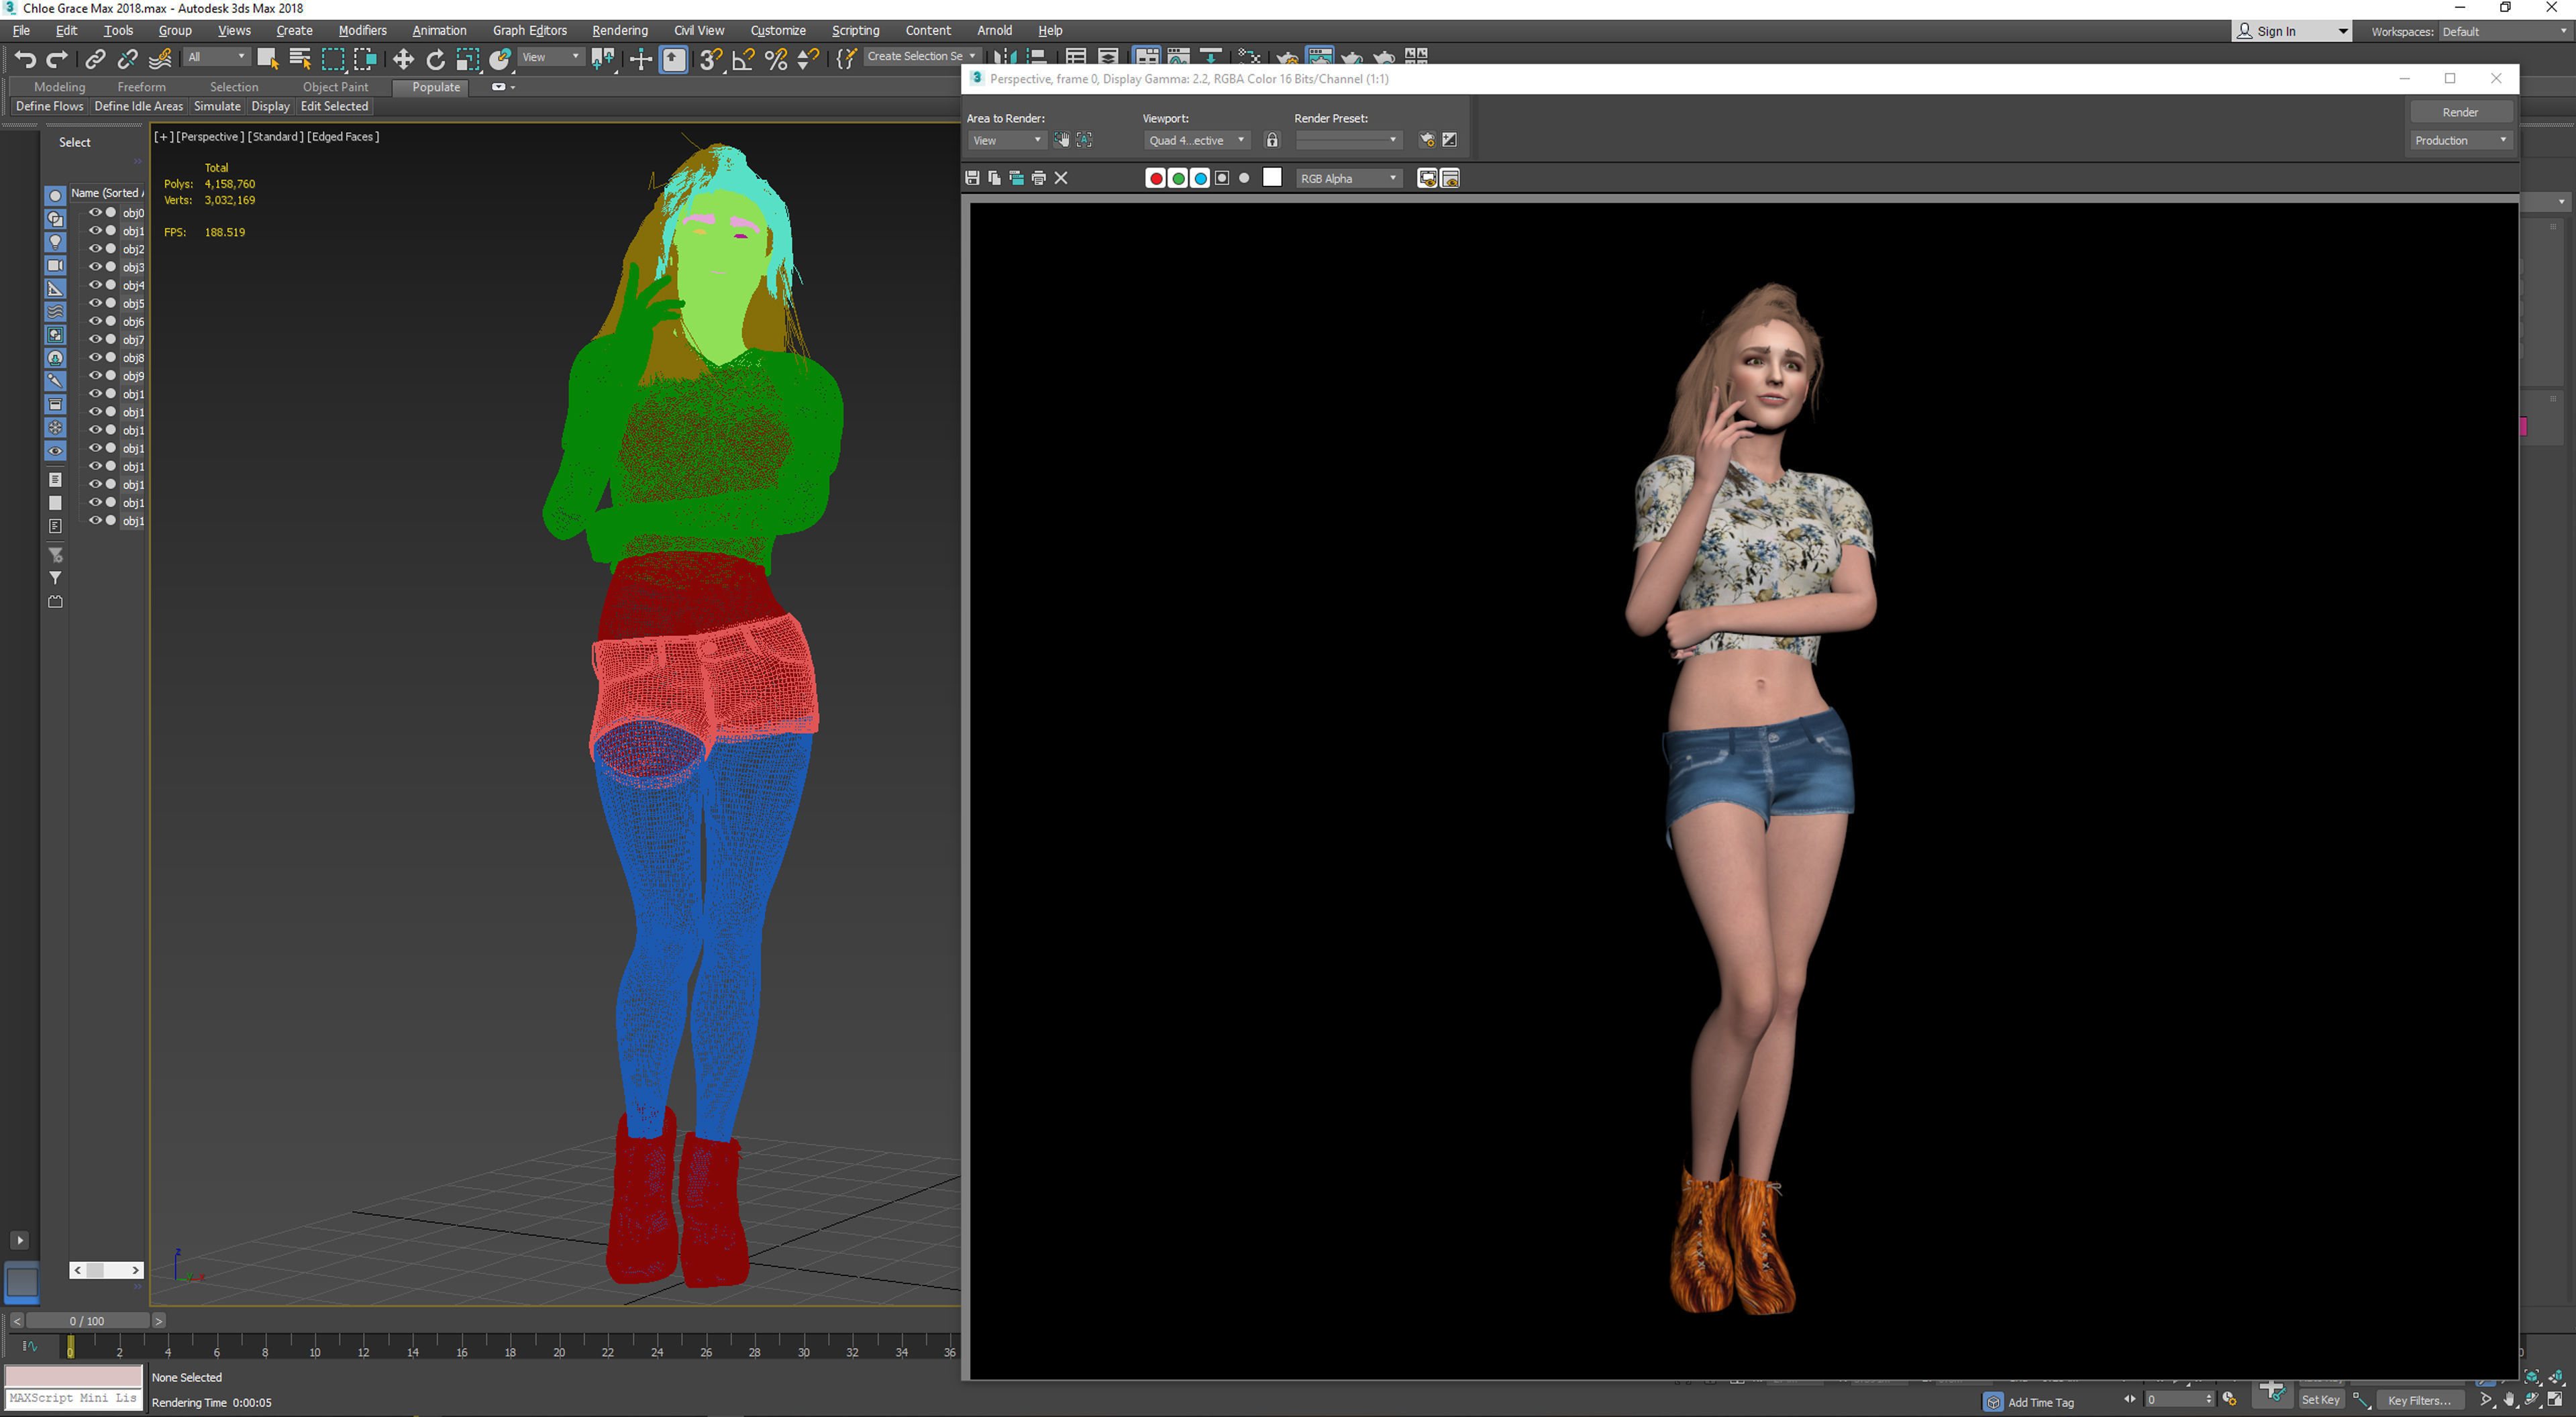Click the MAXScript Mini Listener field

click(74, 1398)
